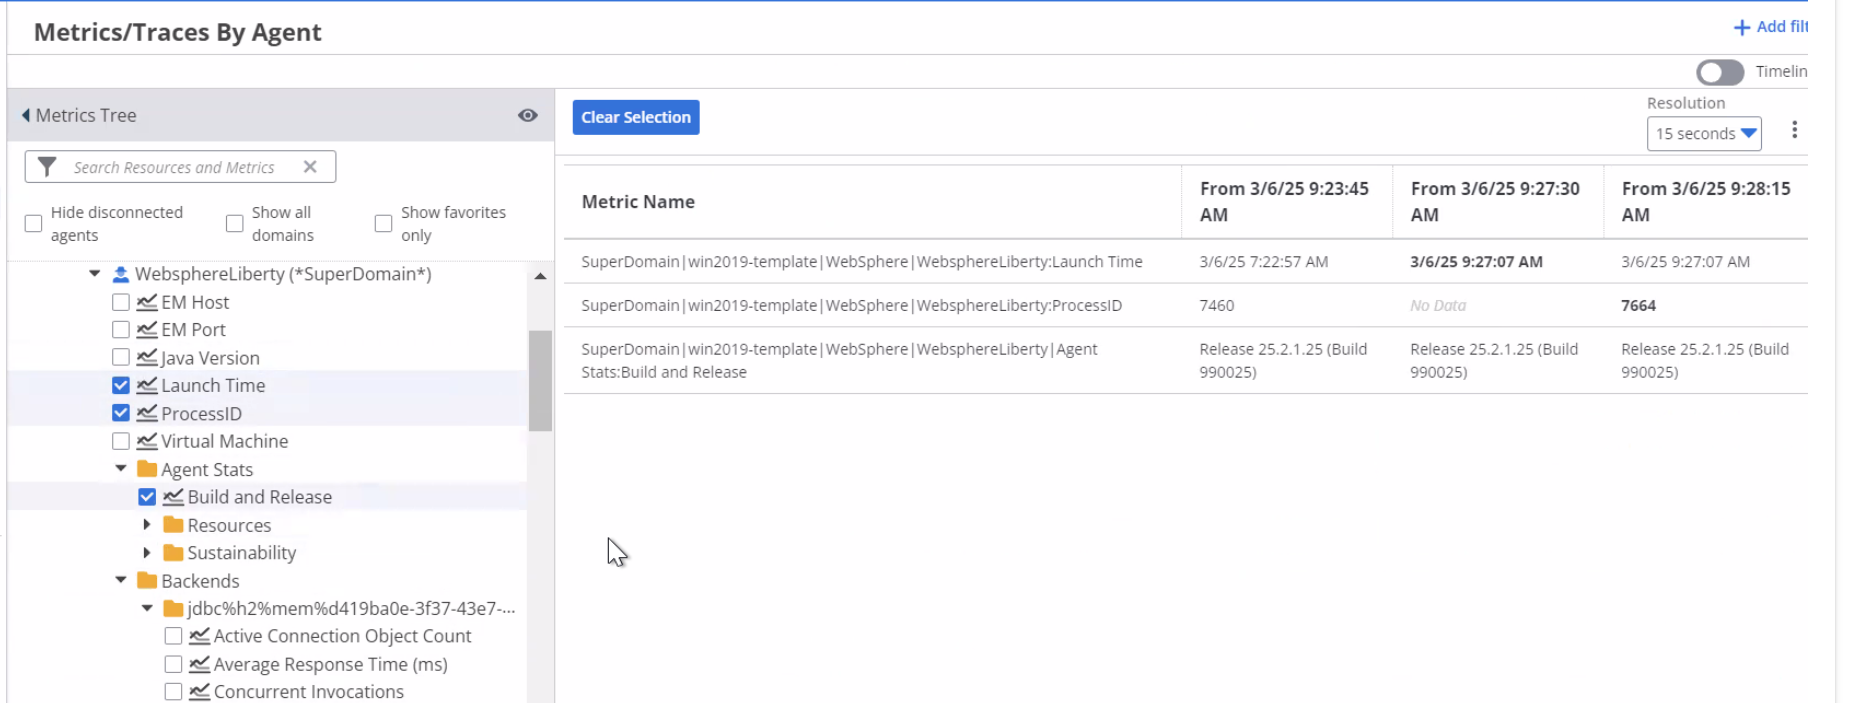Collapse the Metrics Tree panel
Viewport: 1856px width, 703px height.
[26, 116]
